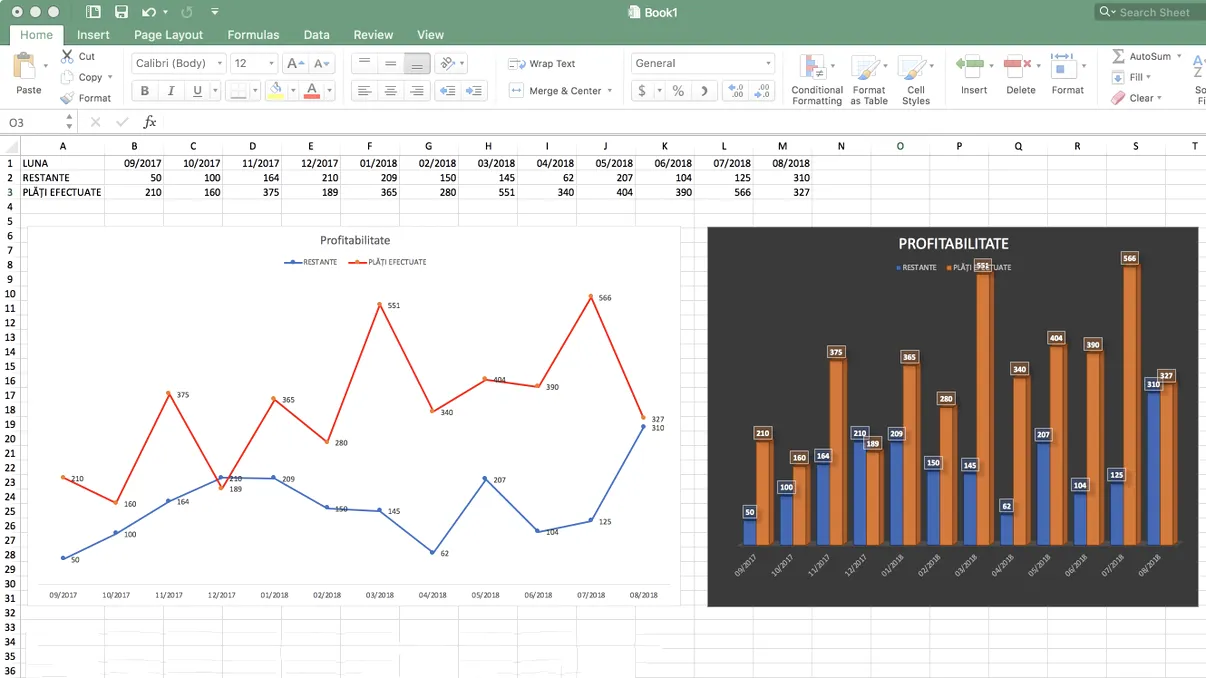Expand the Paste options arrow

pos(46,66)
